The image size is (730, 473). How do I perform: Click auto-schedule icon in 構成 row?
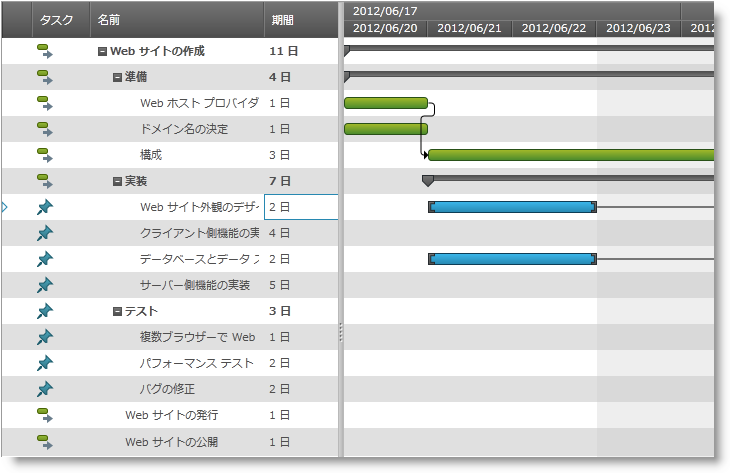click(45, 155)
